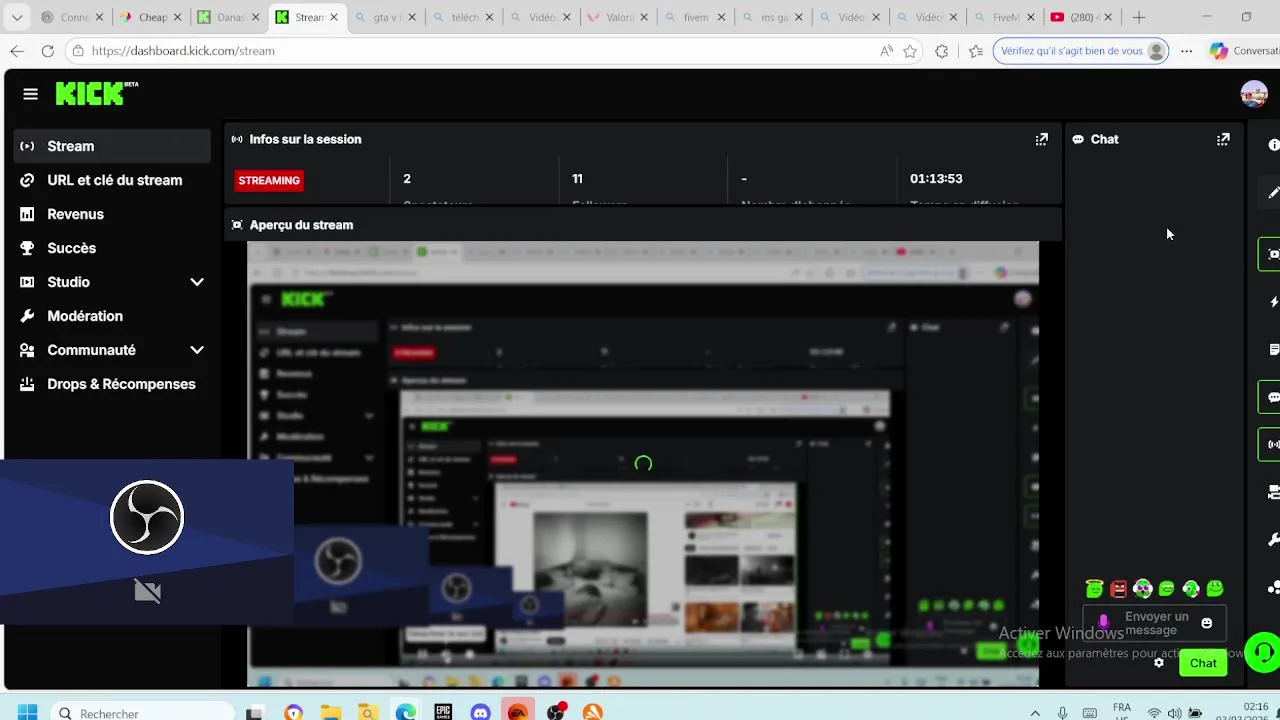Click the lightning bolt quick actions icon
This screenshot has width=1280, height=720.
click(1273, 302)
